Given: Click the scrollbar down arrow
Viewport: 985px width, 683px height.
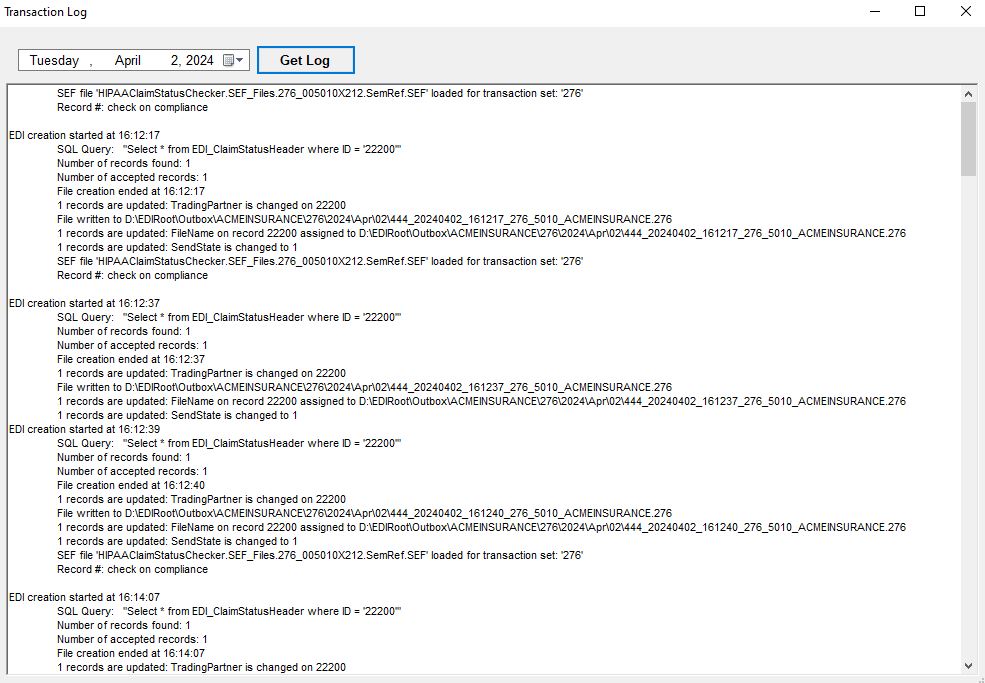Looking at the screenshot, I should point(968,666).
